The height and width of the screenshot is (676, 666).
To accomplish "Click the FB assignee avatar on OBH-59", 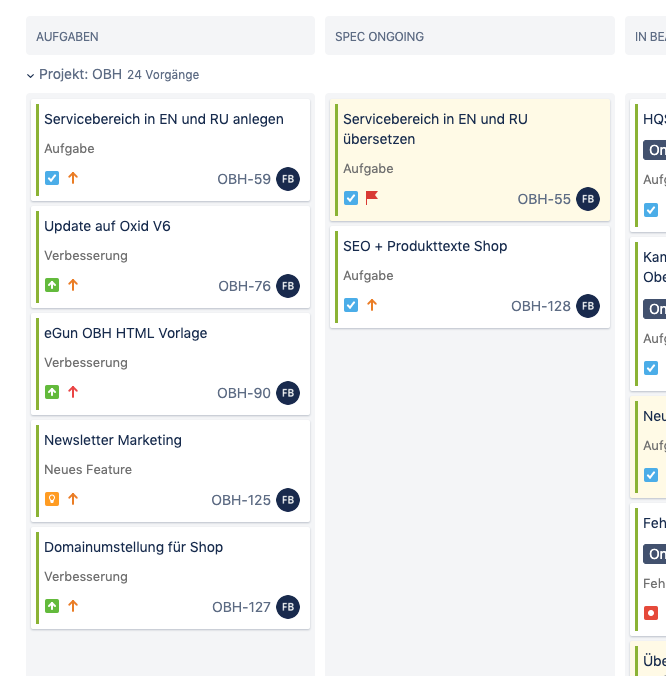I will click(x=288, y=179).
